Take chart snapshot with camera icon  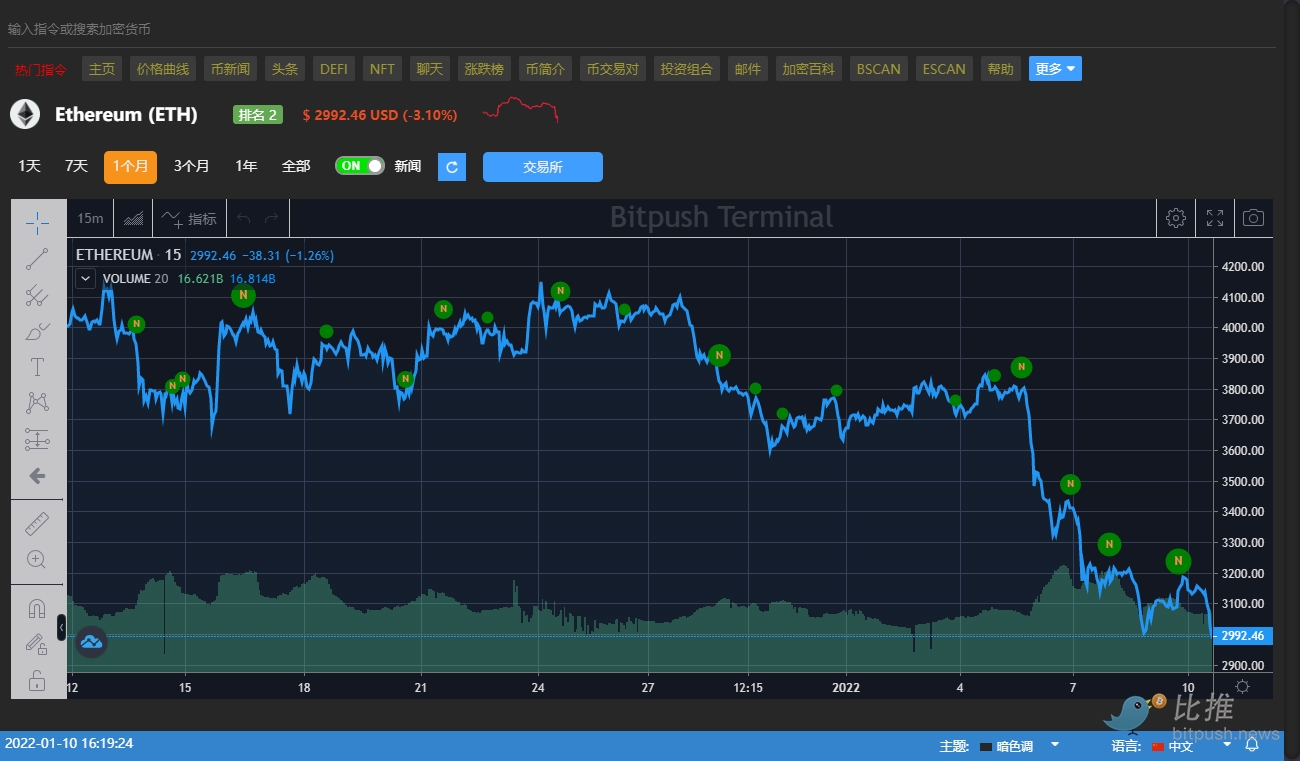click(1253, 218)
